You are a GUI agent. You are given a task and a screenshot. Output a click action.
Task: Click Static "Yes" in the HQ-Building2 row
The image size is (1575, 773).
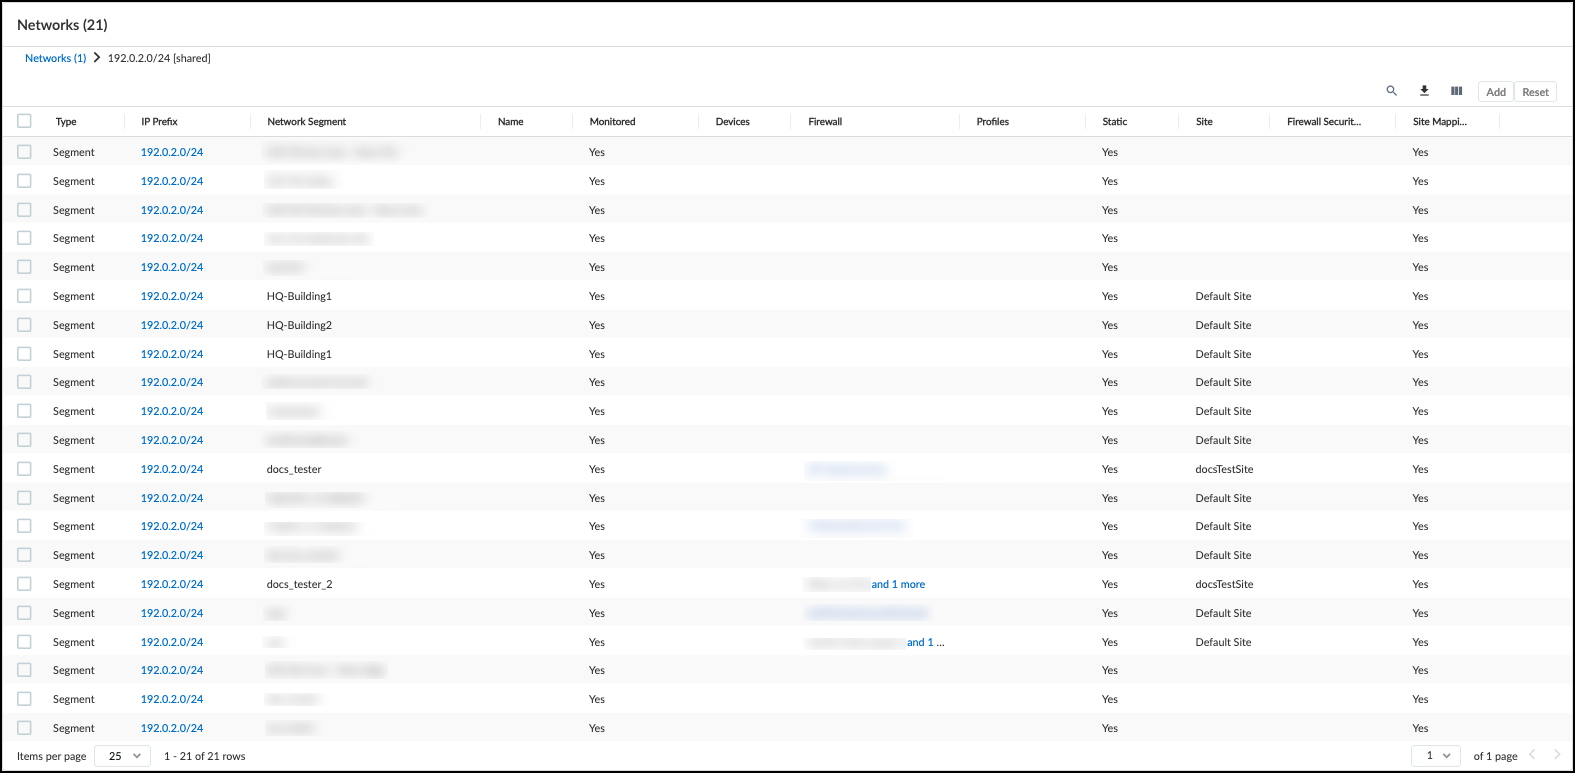coord(1110,325)
